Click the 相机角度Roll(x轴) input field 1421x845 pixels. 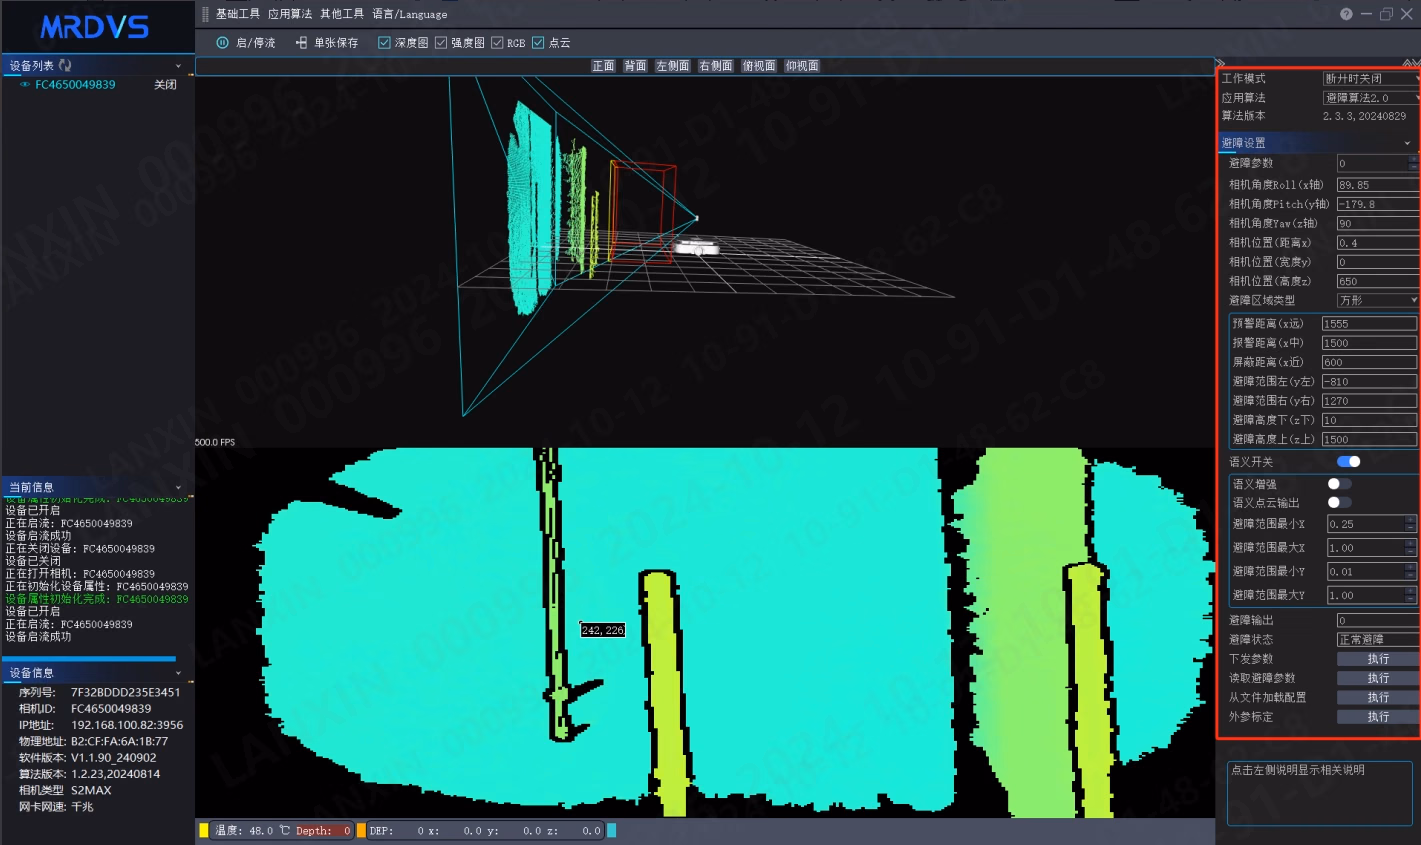[x=1378, y=185]
